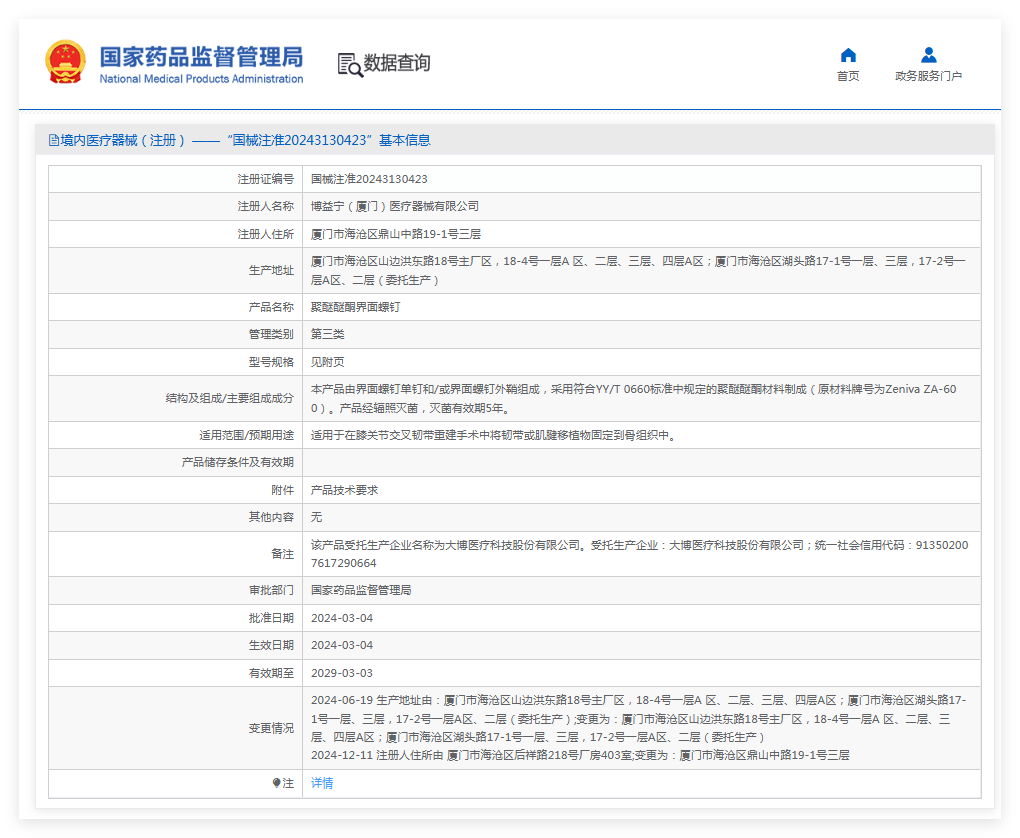Open 政务服务门户 text link
Image resolution: width=1020 pixels, height=838 pixels.
(x=929, y=76)
